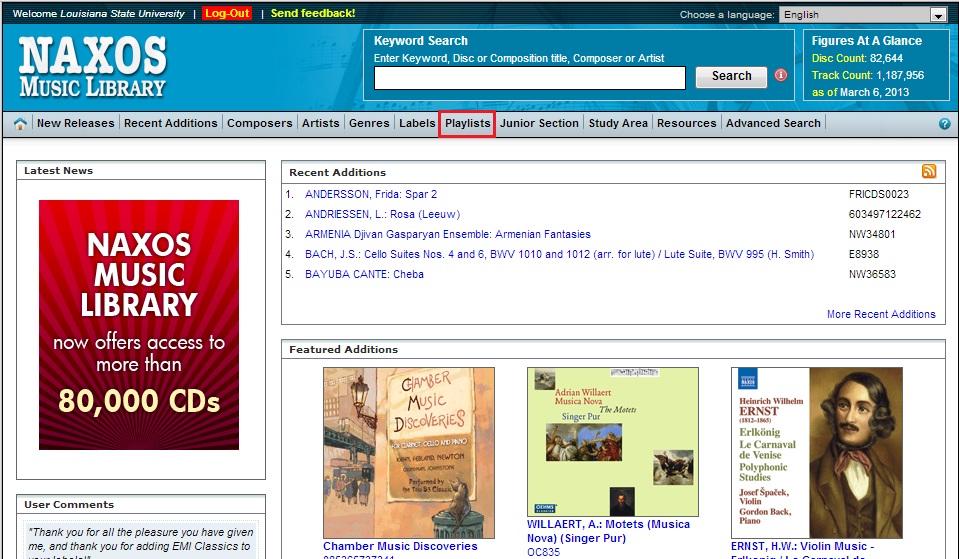Go to the home page icon
This screenshot has width=959, height=559.
pyautogui.click(x=20, y=124)
